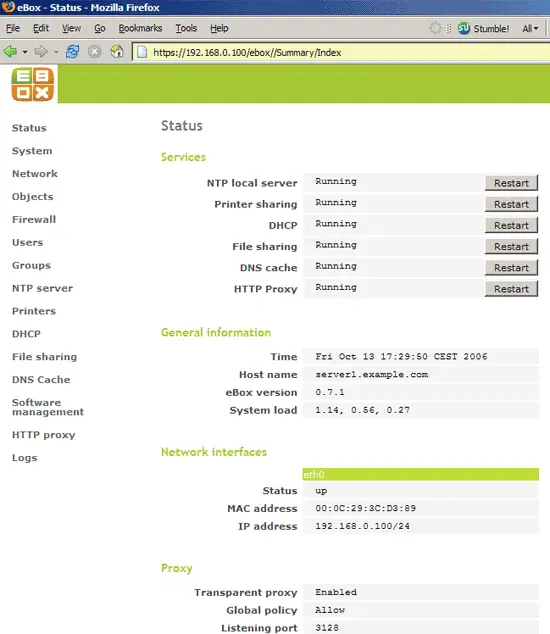Click the toolbar drag handle dots

(x=449, y=28)
